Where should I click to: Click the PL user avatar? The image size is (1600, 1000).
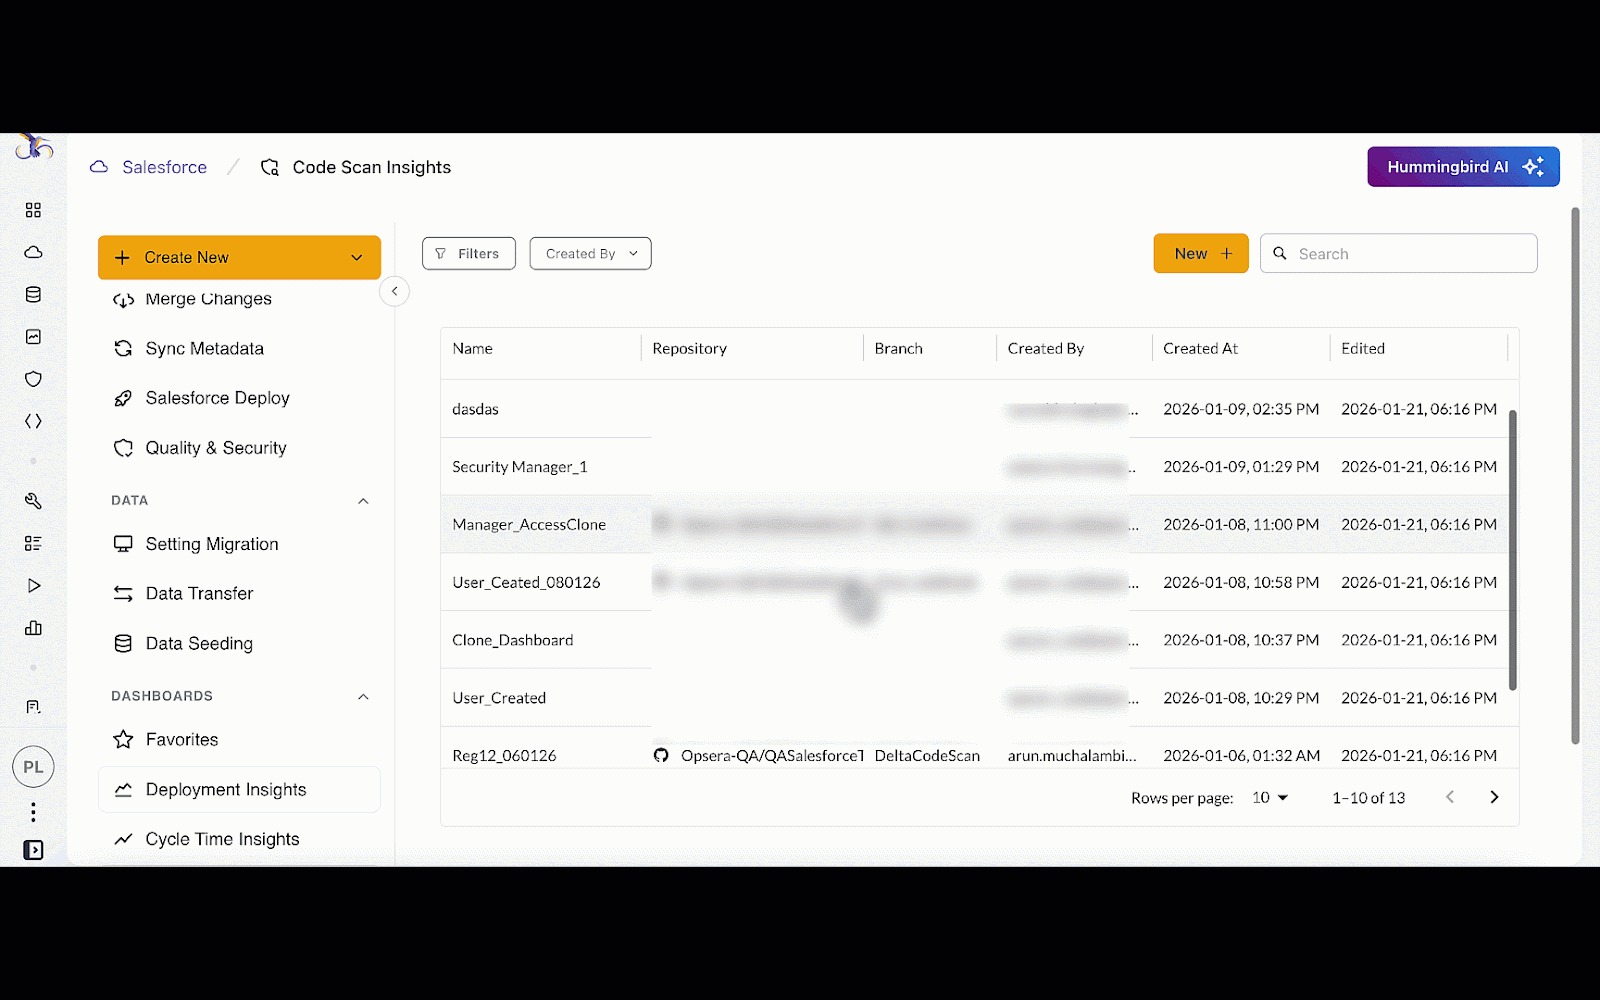(33, 767)
